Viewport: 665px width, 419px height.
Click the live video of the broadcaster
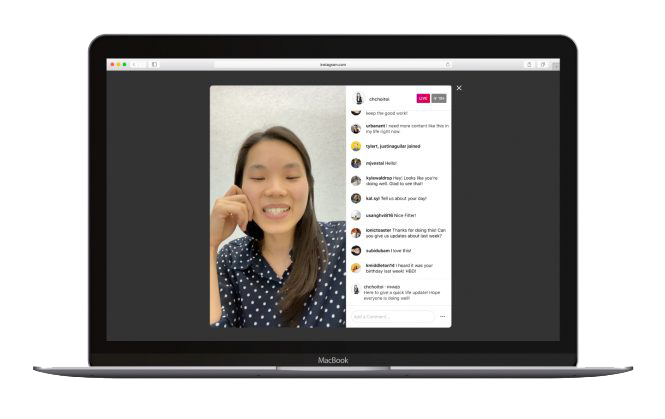277,206
